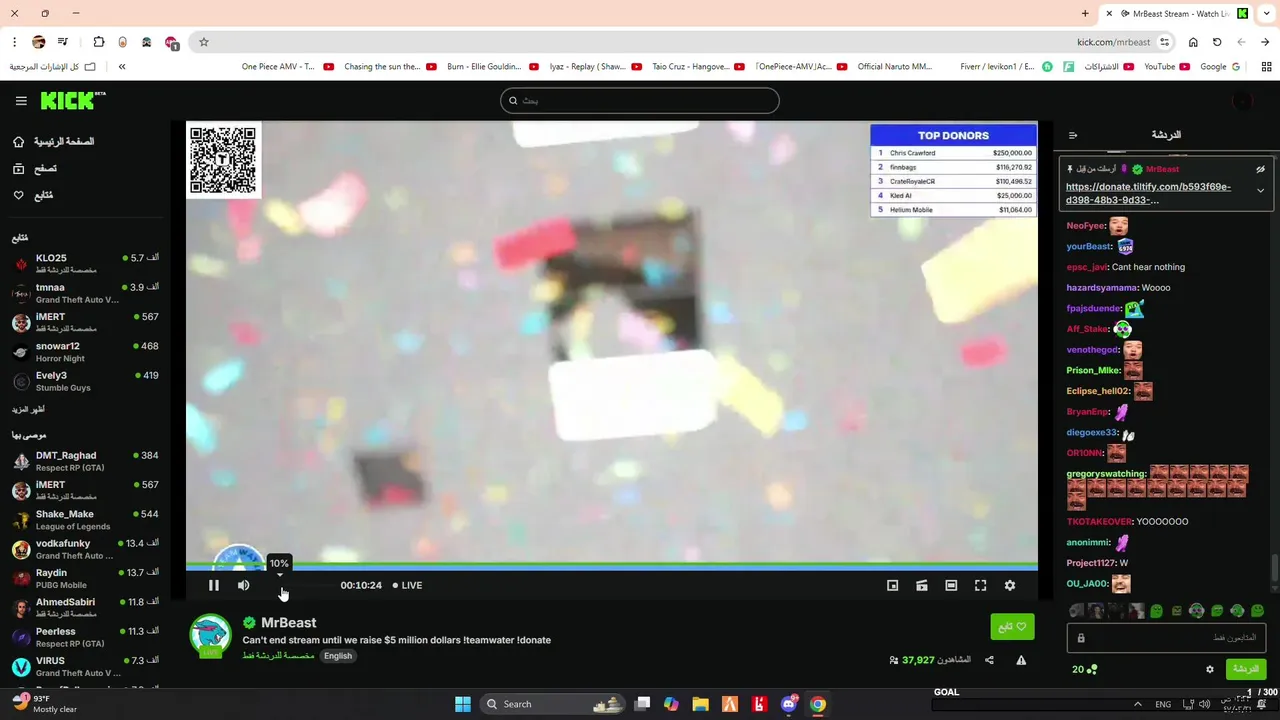Go to Home in sidebar
The width and height of the screenshot is (1280, 720).
[x=54, y=142]
